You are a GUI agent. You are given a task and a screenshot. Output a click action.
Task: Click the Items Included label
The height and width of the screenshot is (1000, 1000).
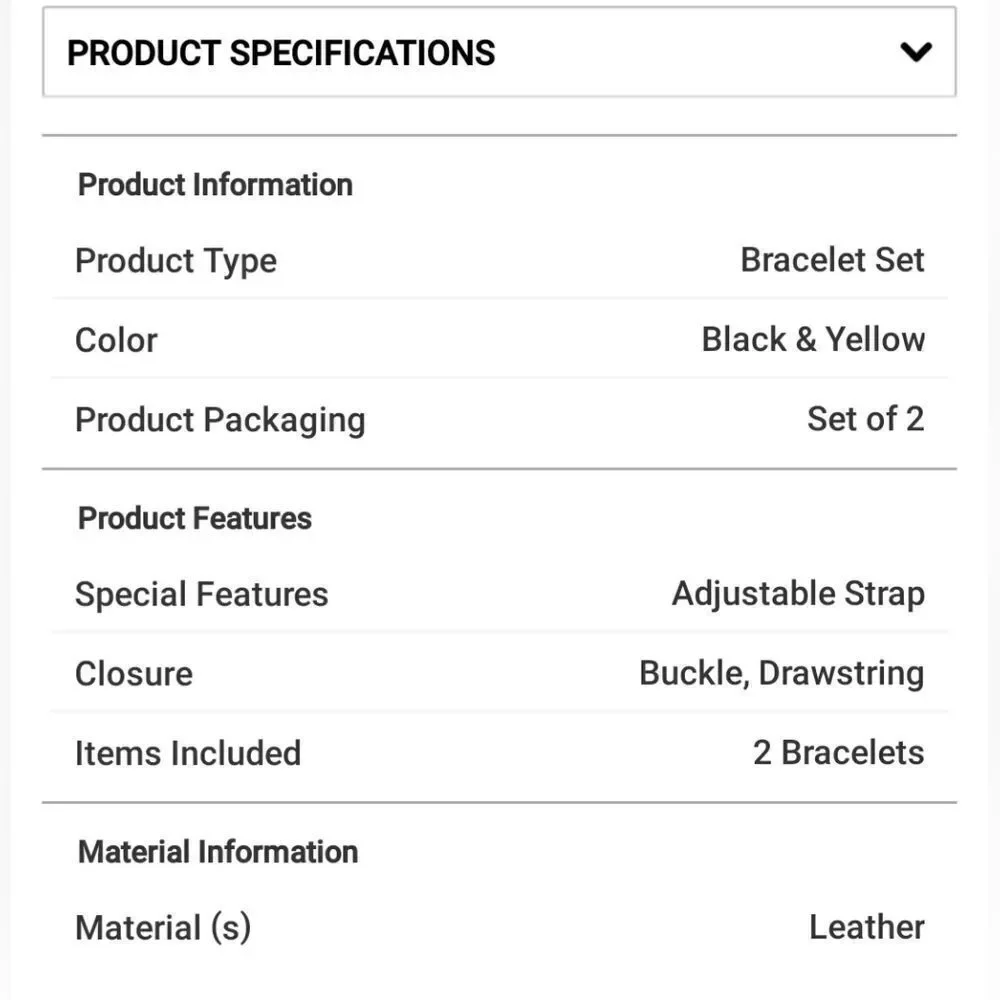(188, 753)
